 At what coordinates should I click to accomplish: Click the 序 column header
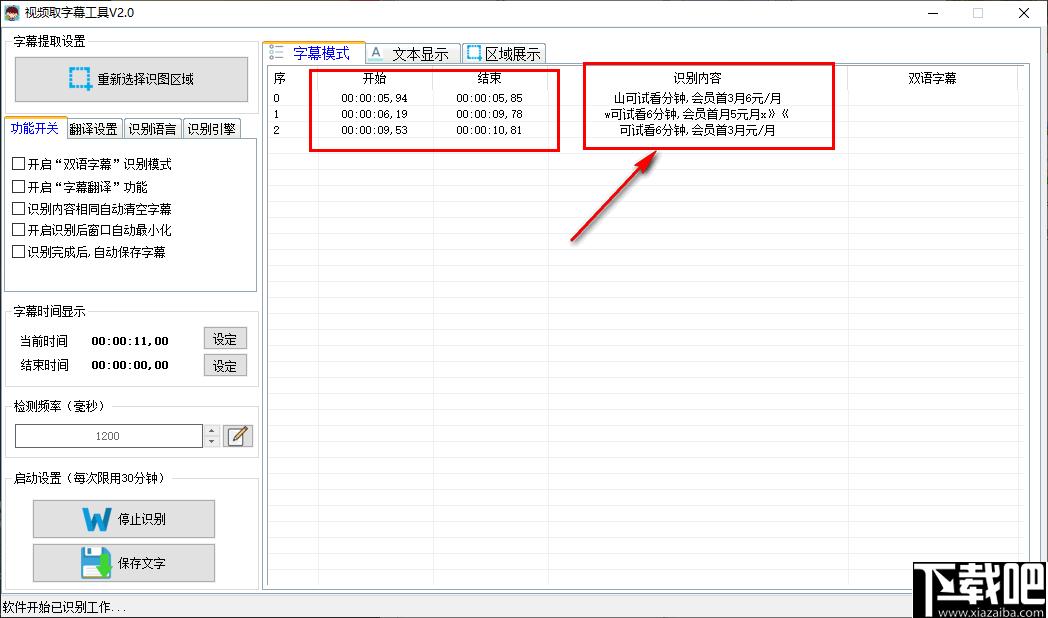tap(279, 78)
